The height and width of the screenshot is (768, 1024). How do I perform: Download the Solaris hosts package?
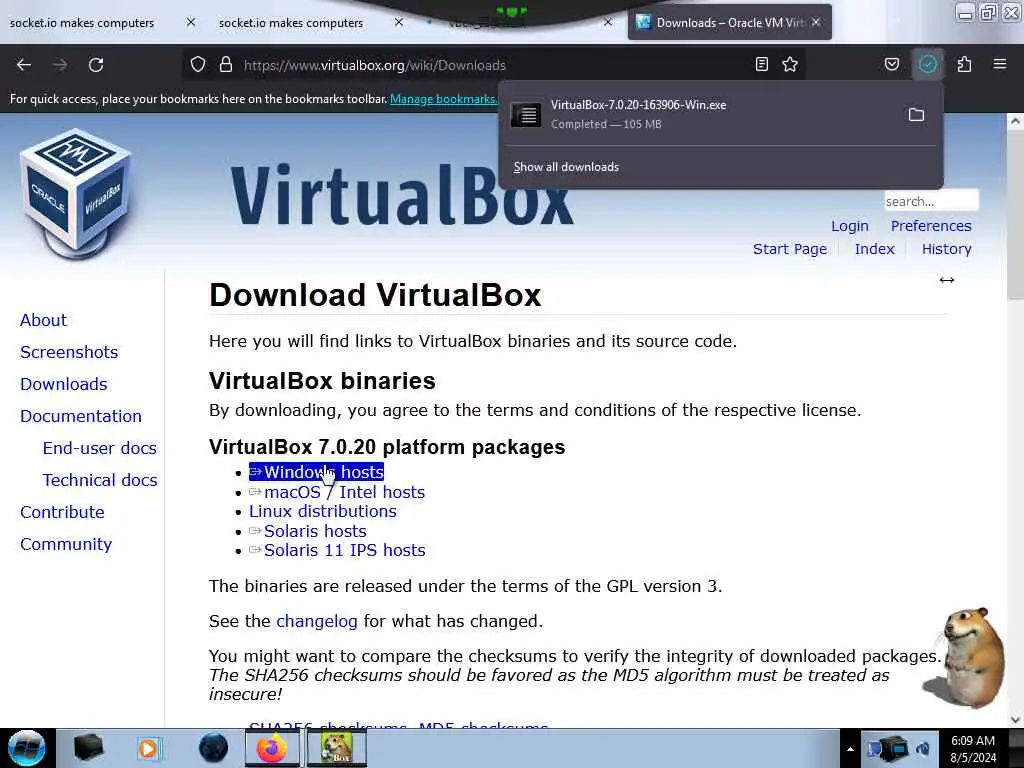tap(308, 532)
